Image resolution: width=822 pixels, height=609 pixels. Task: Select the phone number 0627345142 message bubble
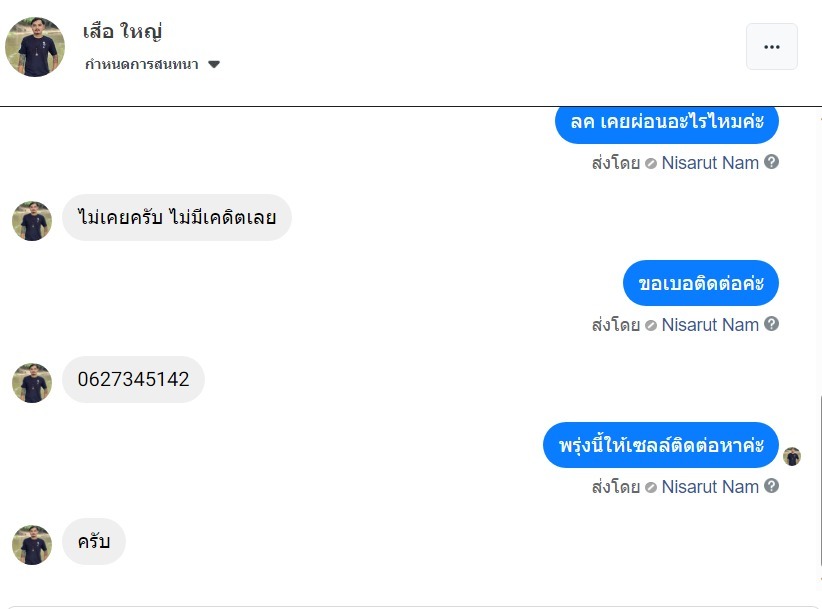click(x=133, y=380)
